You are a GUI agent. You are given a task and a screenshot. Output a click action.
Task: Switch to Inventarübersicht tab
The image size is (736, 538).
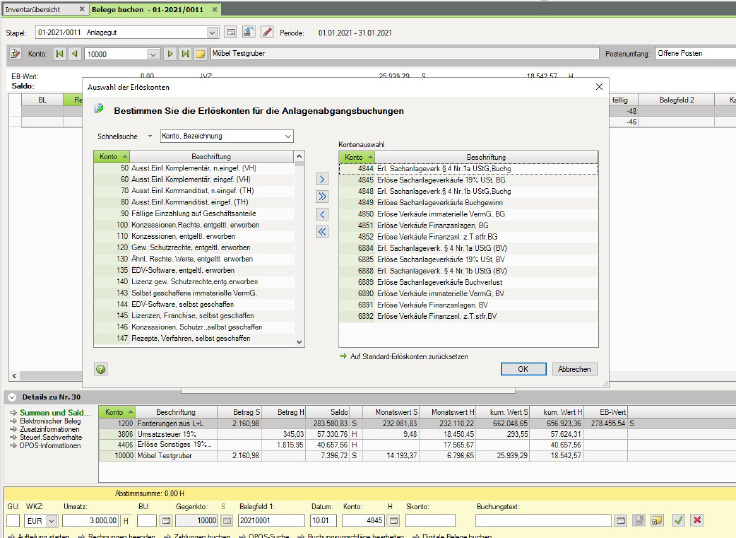[x=34, y=9]
